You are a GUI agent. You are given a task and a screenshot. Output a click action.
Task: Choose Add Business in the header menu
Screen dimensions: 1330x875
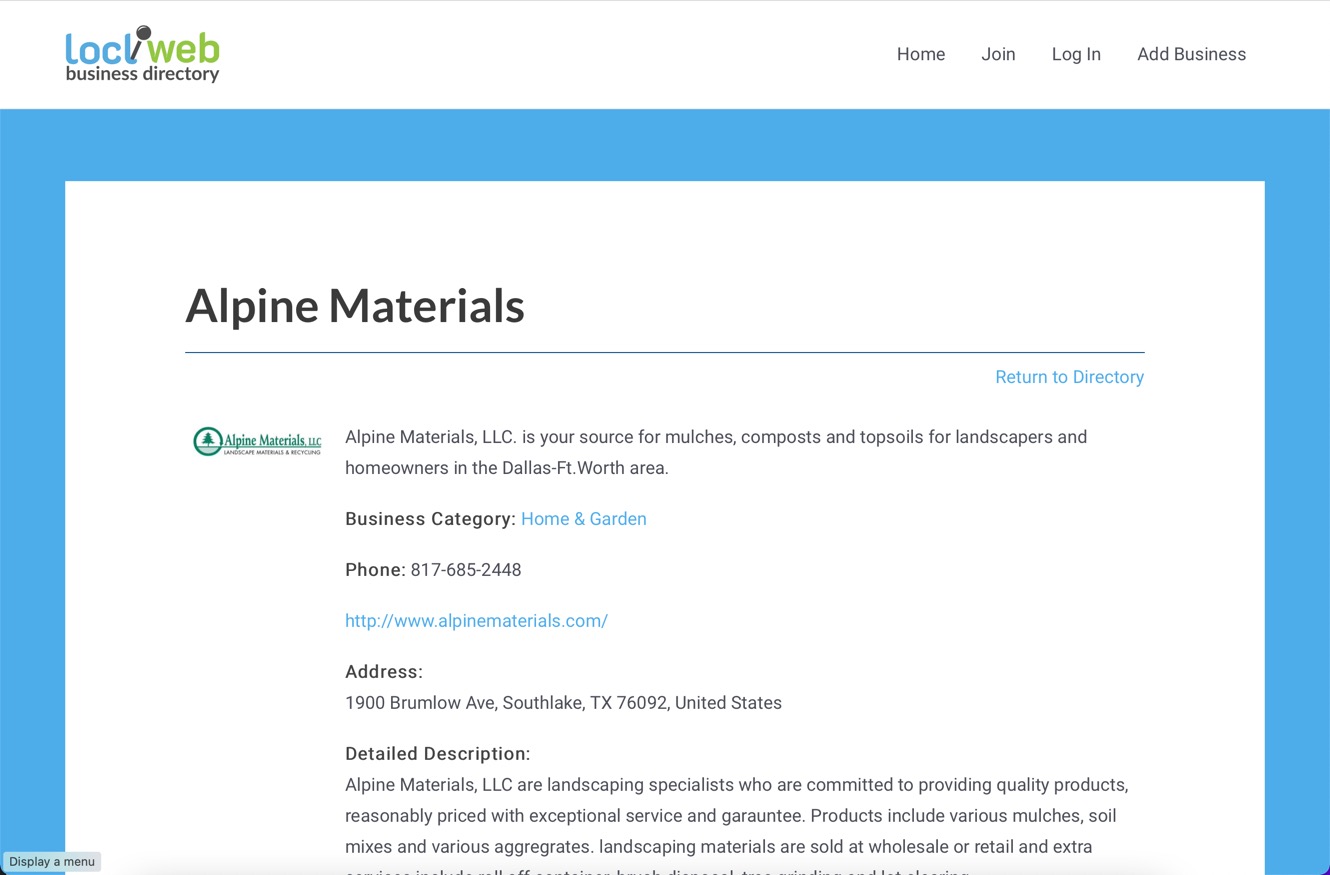(1191, 54)
